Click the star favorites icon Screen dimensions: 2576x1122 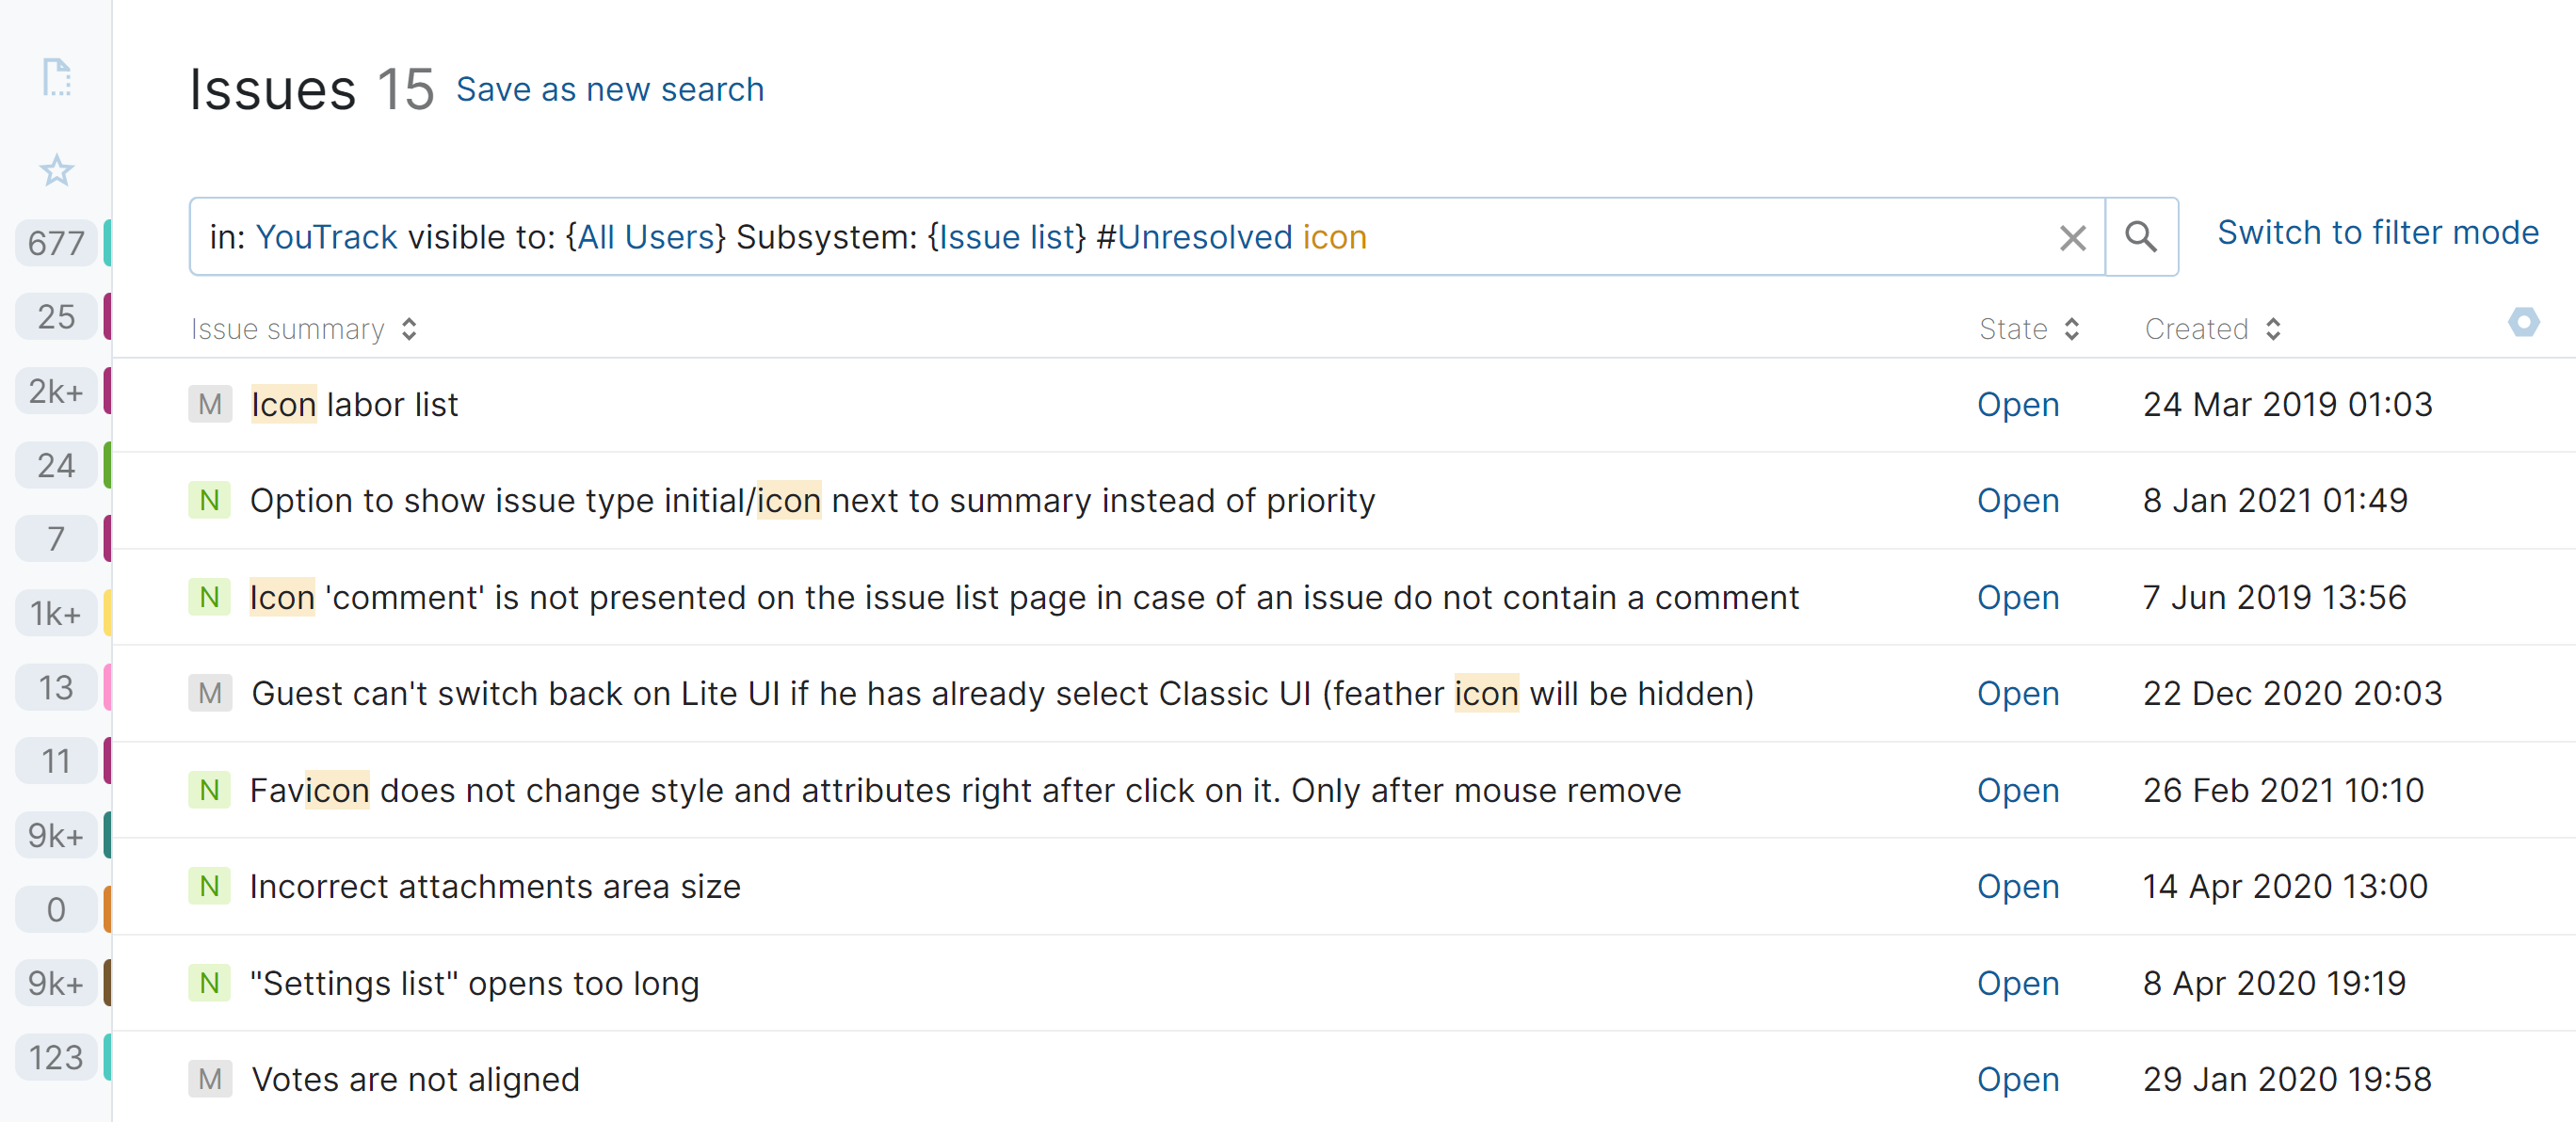point(57,170)
